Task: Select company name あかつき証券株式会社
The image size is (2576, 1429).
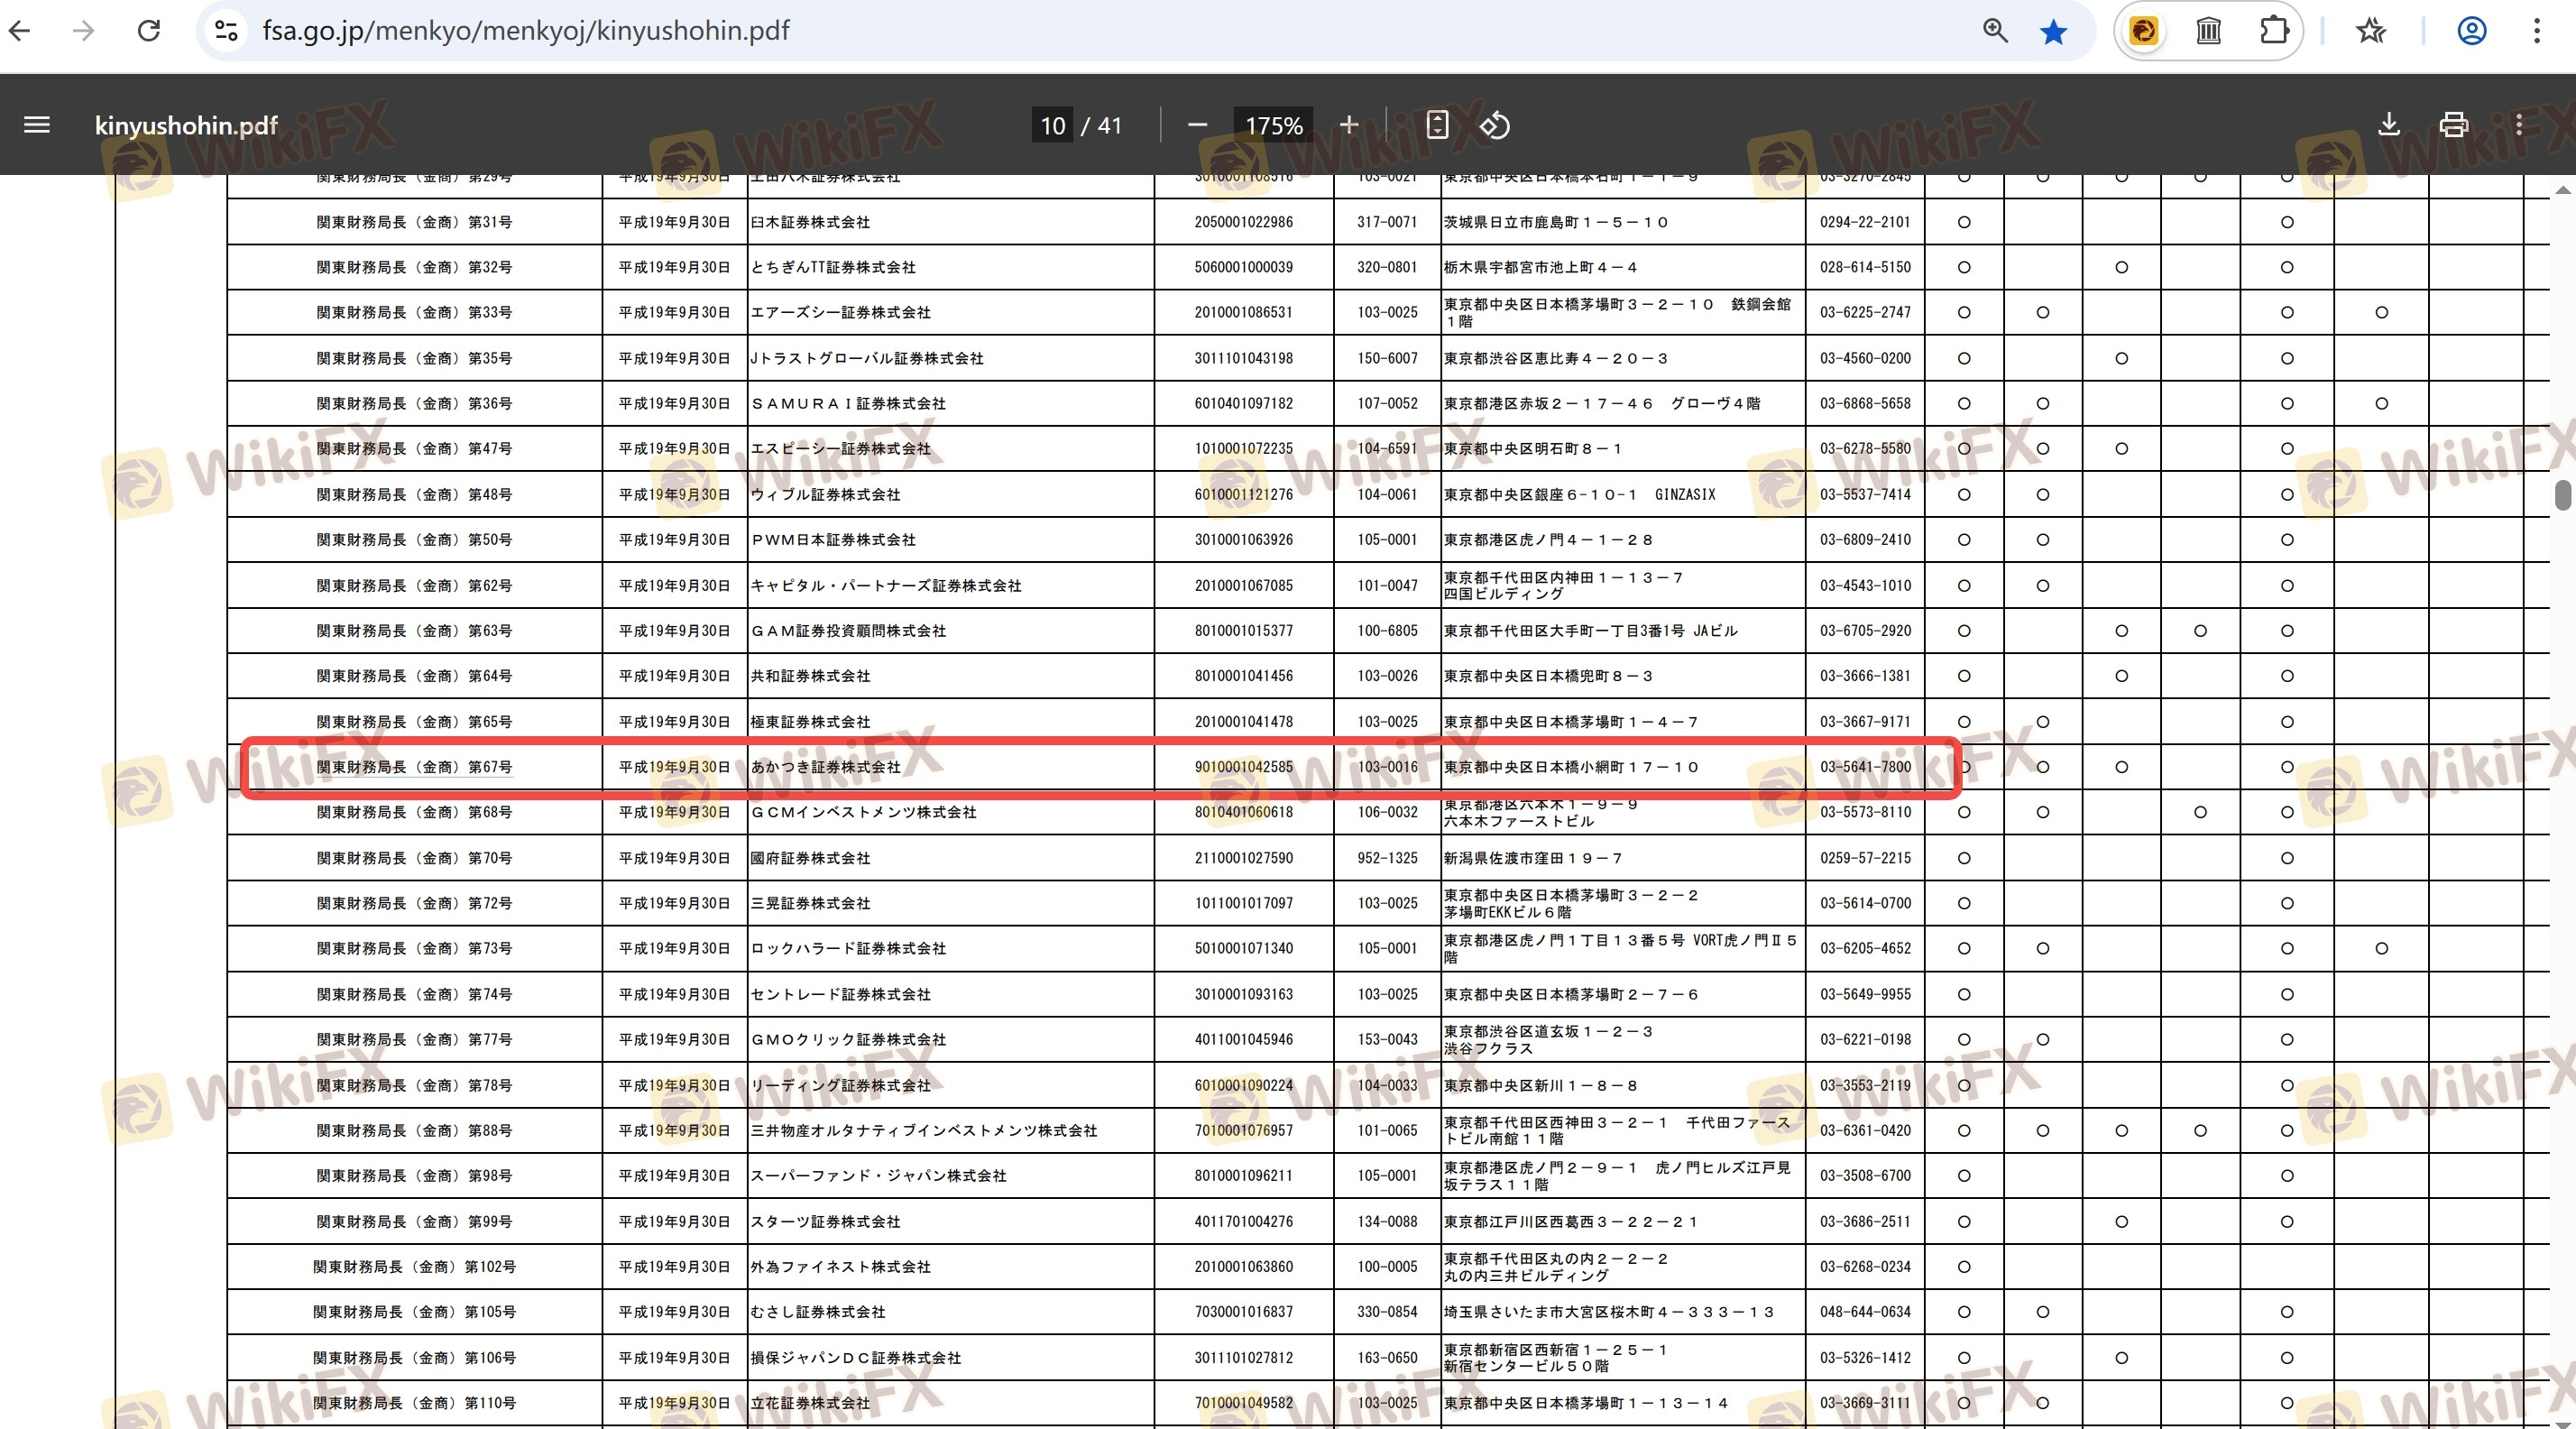Action: pyautogui.click(x=825, y=767)
